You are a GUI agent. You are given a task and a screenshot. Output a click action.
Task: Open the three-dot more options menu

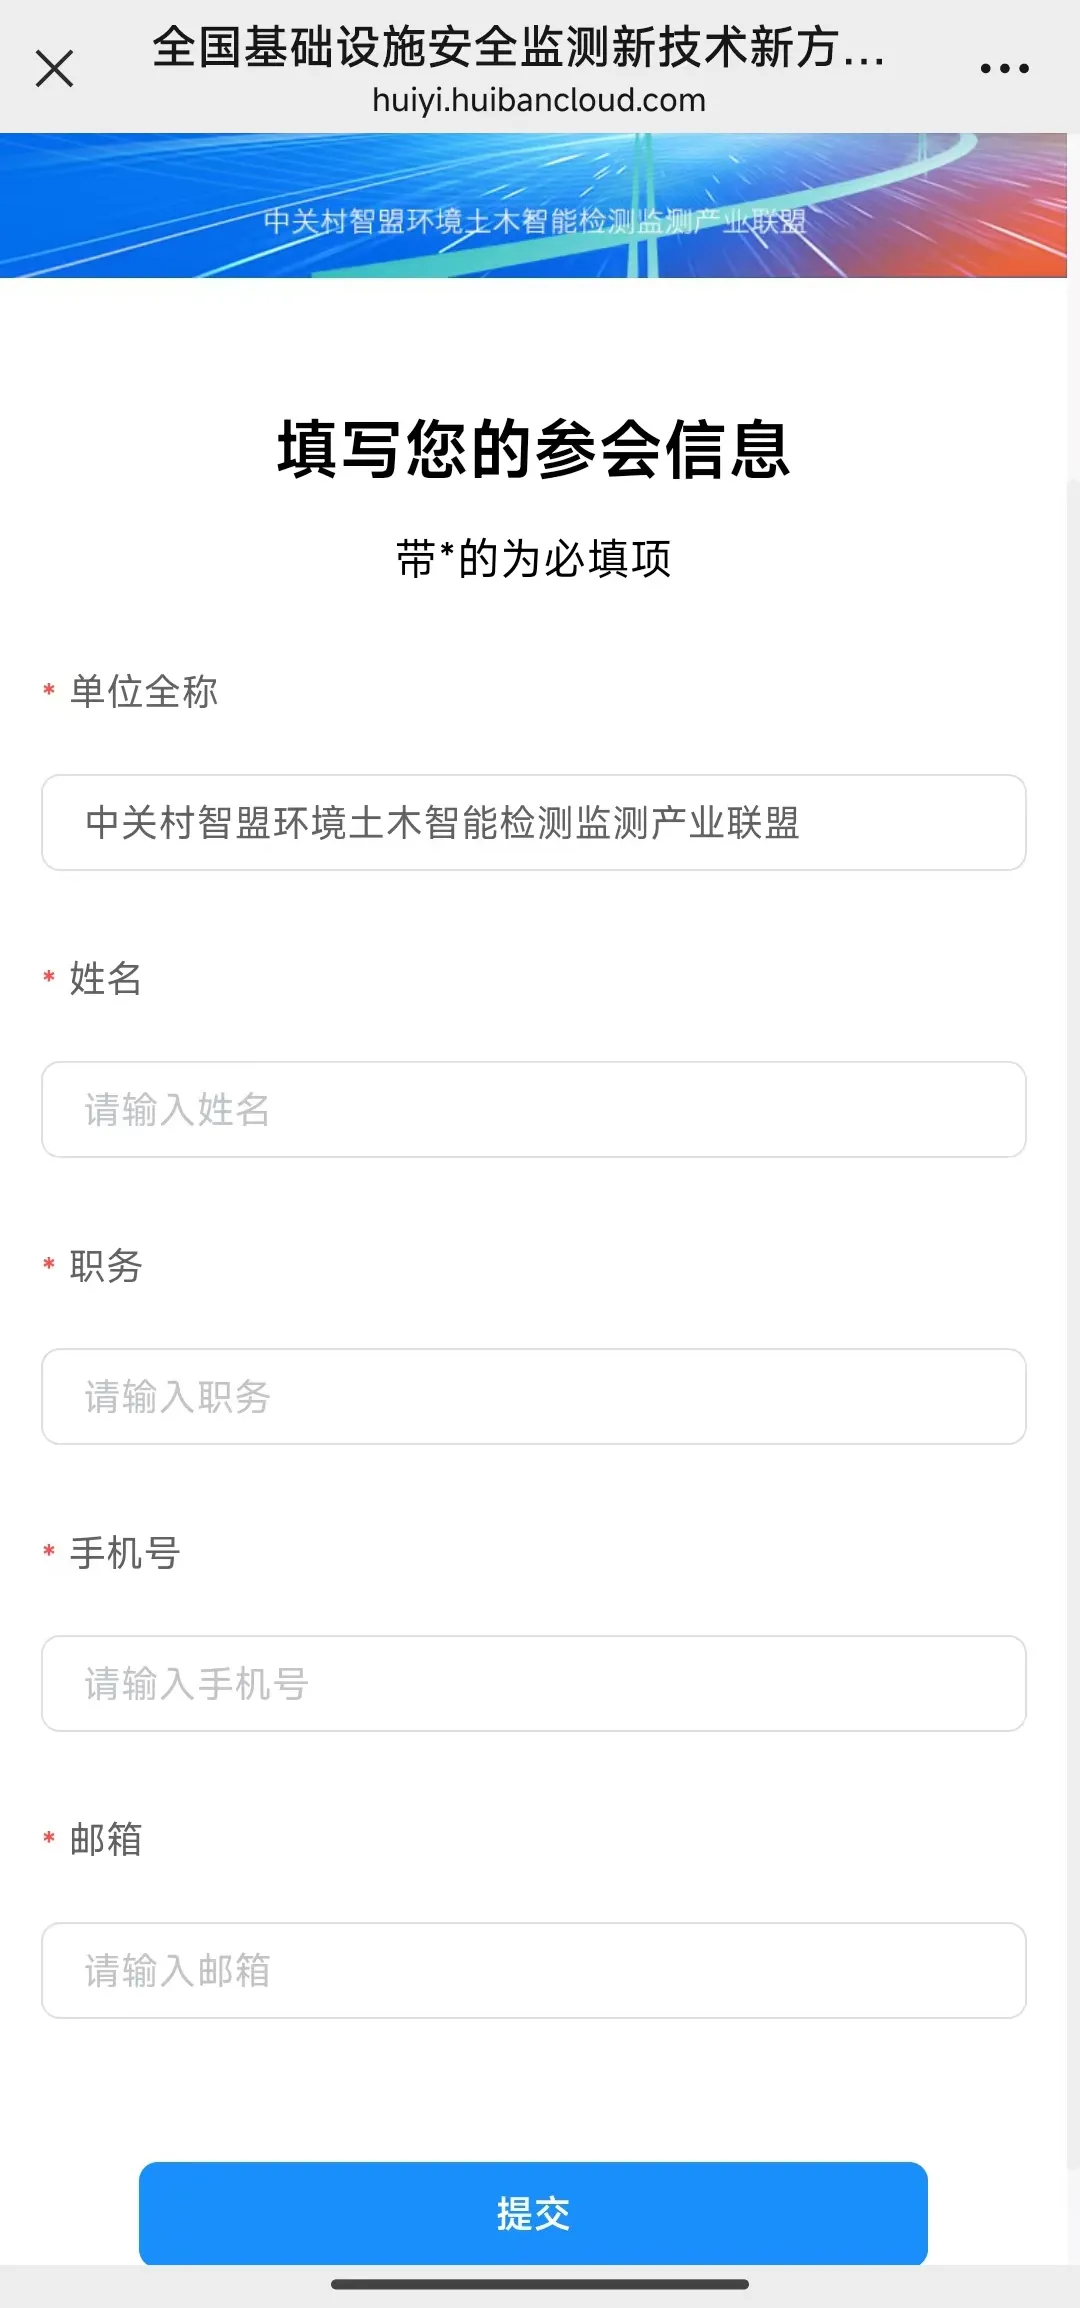pyautogui.click(x=1004, y=68)
